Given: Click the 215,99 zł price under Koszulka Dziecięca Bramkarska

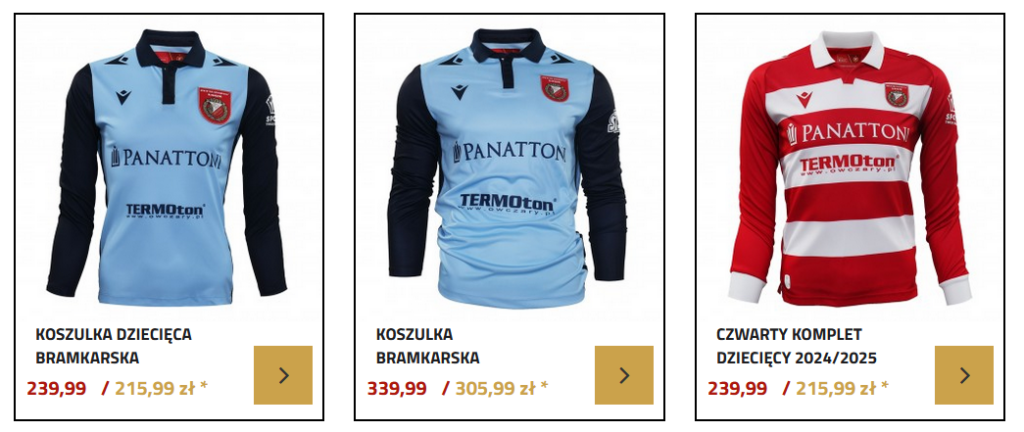Looking at the screenshot, I should [161, 388].
